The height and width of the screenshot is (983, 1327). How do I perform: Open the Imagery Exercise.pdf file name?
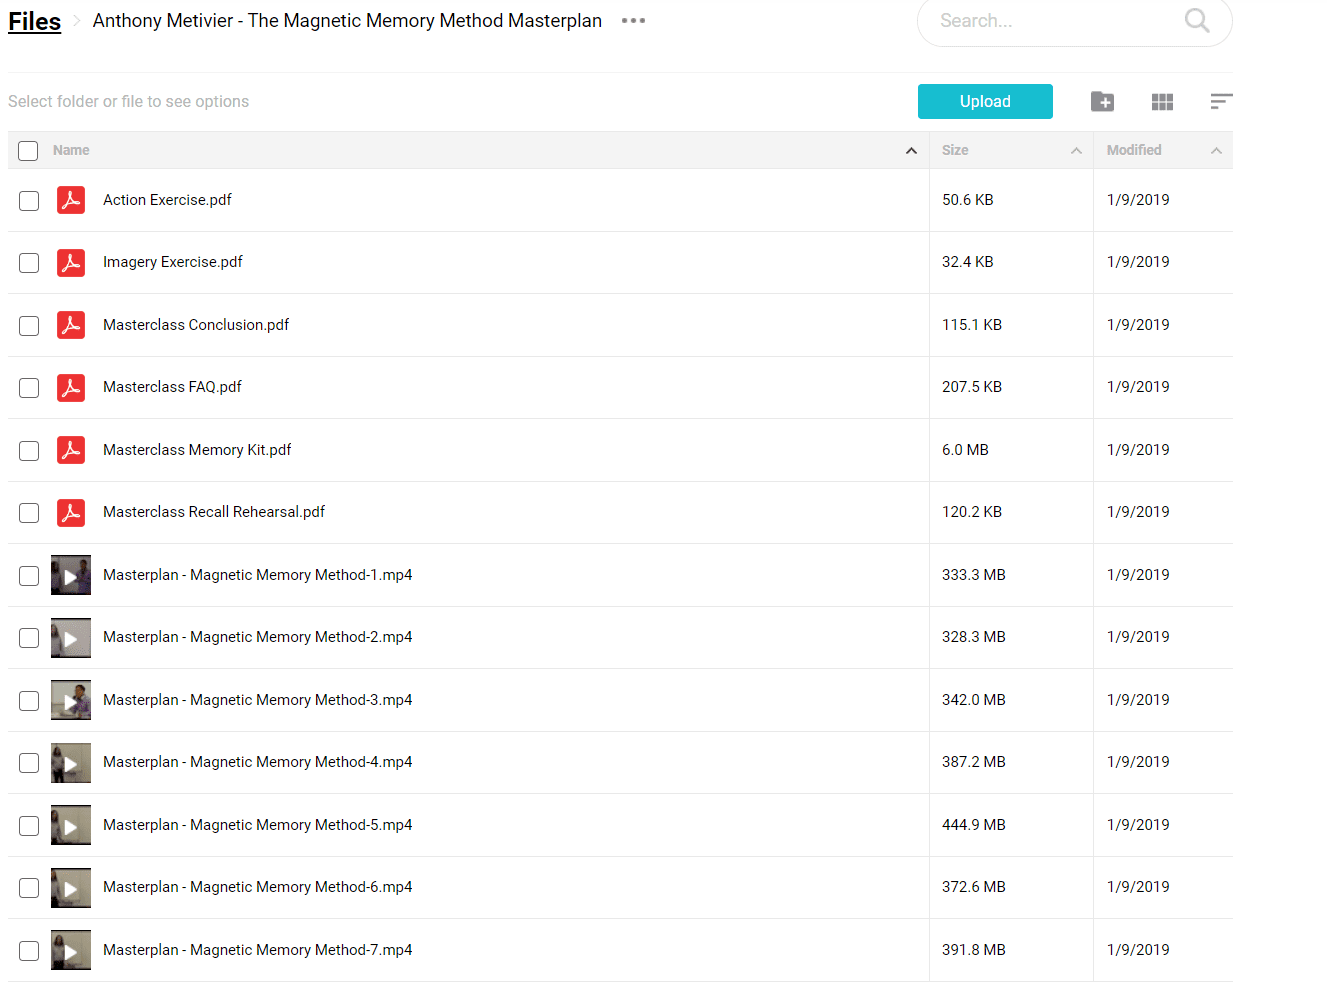(x=173, y=262)
